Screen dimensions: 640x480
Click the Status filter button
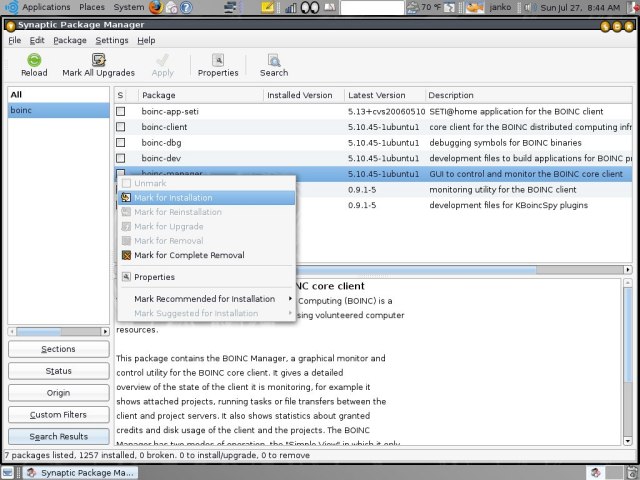click(x=58, y=371)
